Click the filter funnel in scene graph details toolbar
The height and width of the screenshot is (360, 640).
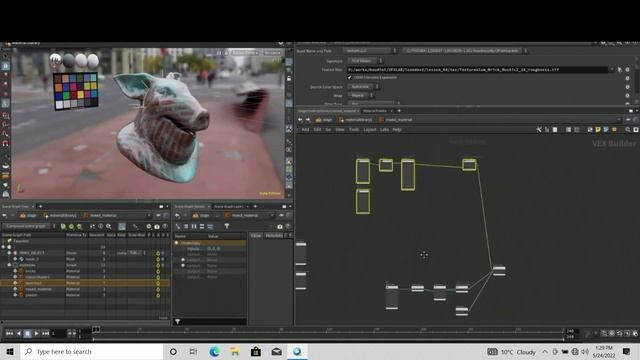(227, 226)
